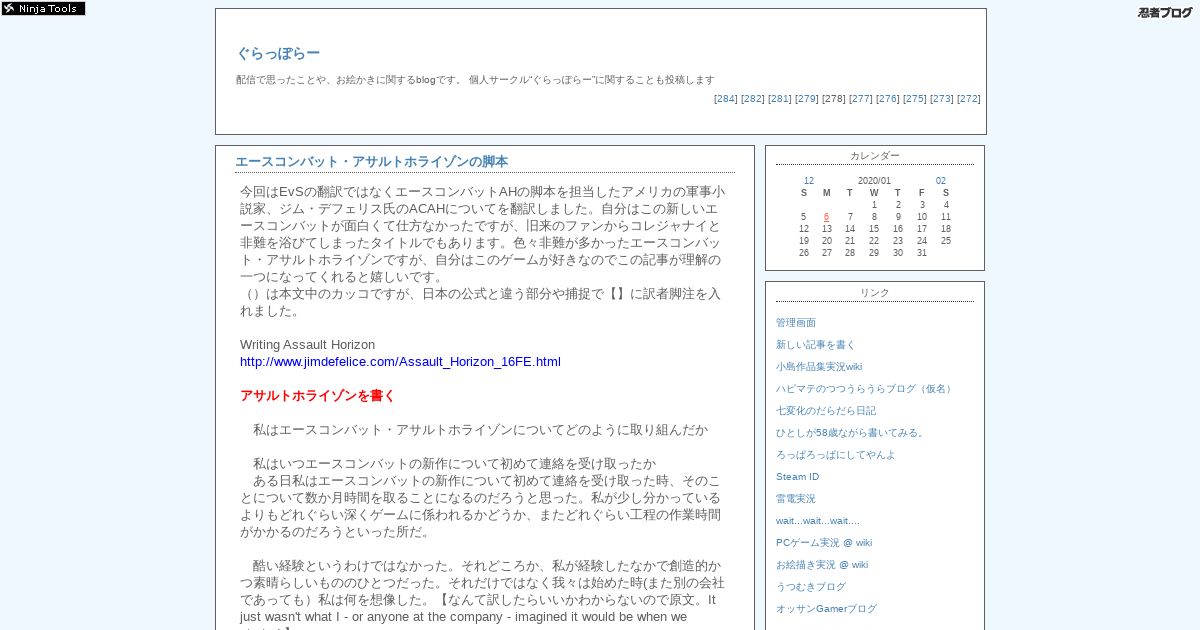Open the オッサンGamerブログ link
Image resolution: width=1200 pixels, height=630 pixels.
coord(826,609)
